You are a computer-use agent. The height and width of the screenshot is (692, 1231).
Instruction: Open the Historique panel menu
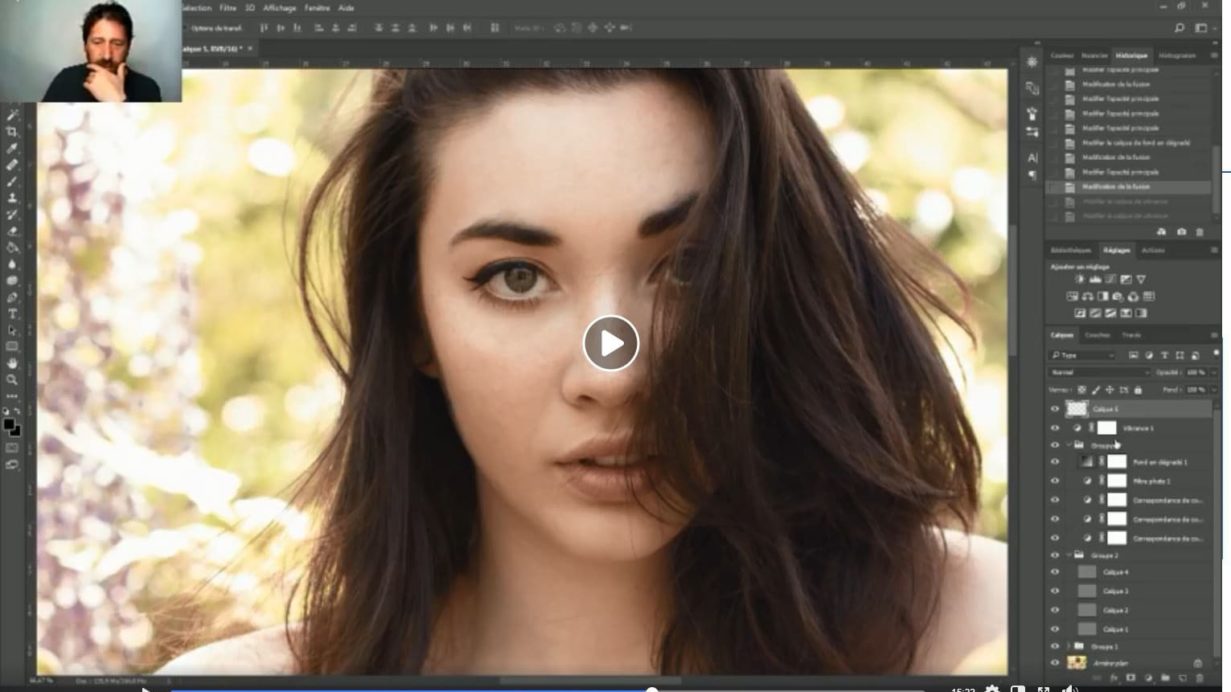[x=1215, y=56]
